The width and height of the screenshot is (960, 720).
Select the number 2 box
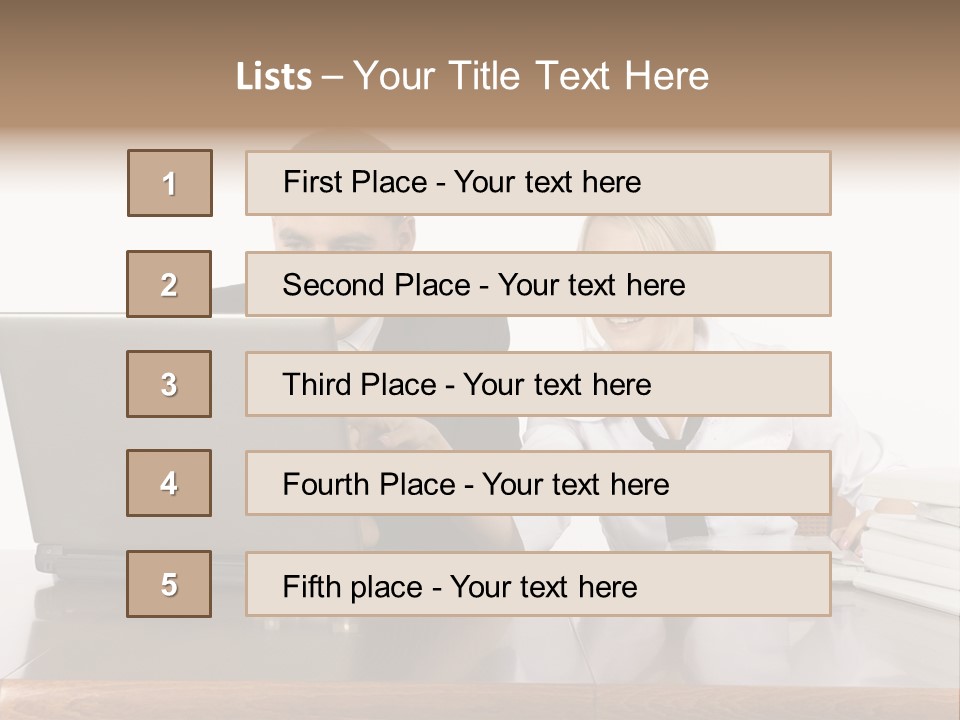(169, 284)
